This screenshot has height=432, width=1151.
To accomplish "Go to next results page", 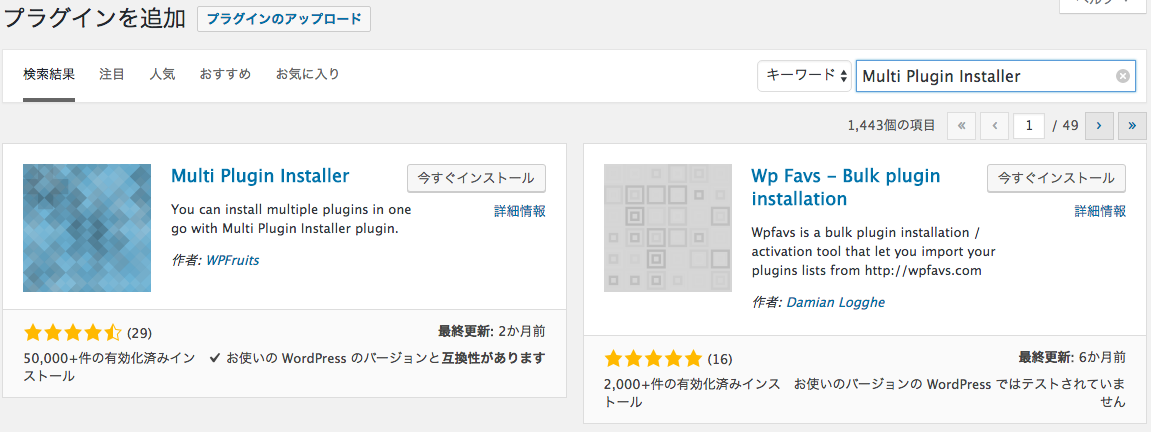I will click(1100, 125).
